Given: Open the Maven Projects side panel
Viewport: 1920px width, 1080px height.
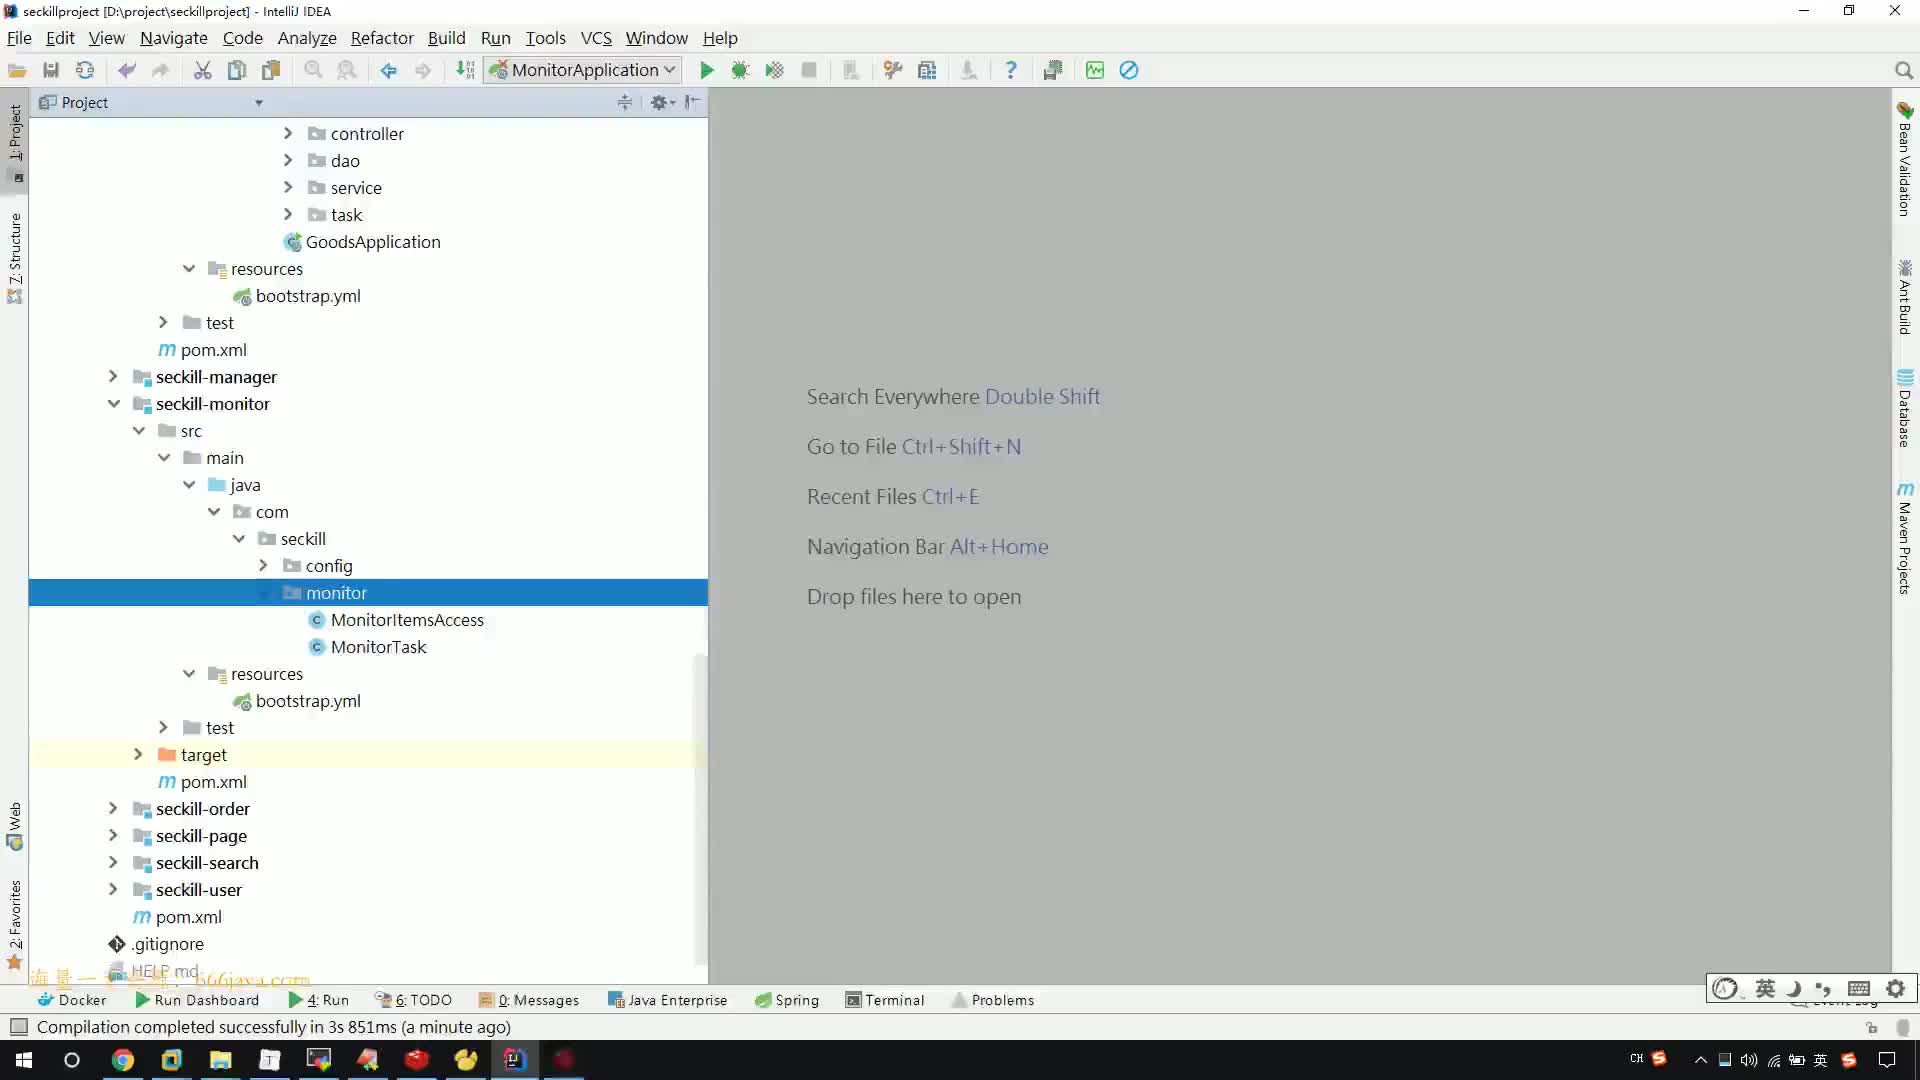Looking at the screenshot, I should pos(1905,539).
